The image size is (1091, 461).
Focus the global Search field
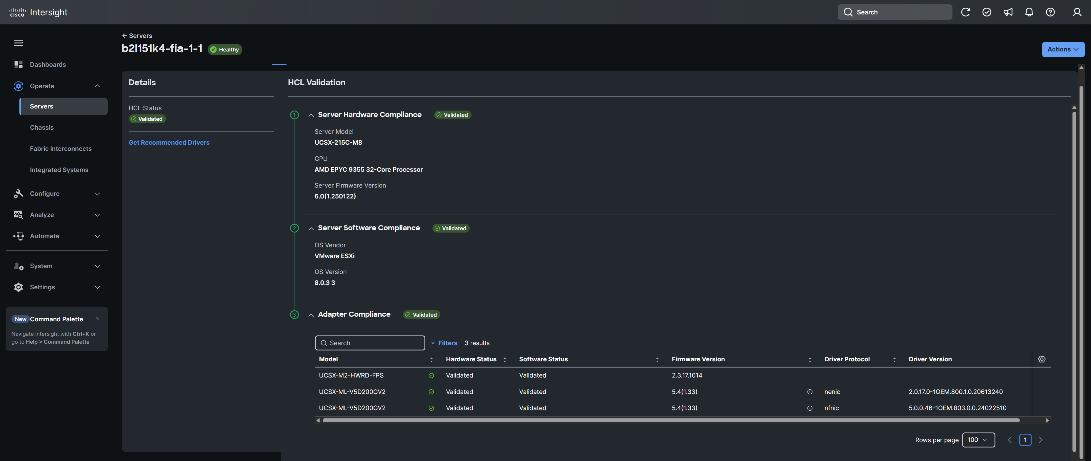click(895, 12)
